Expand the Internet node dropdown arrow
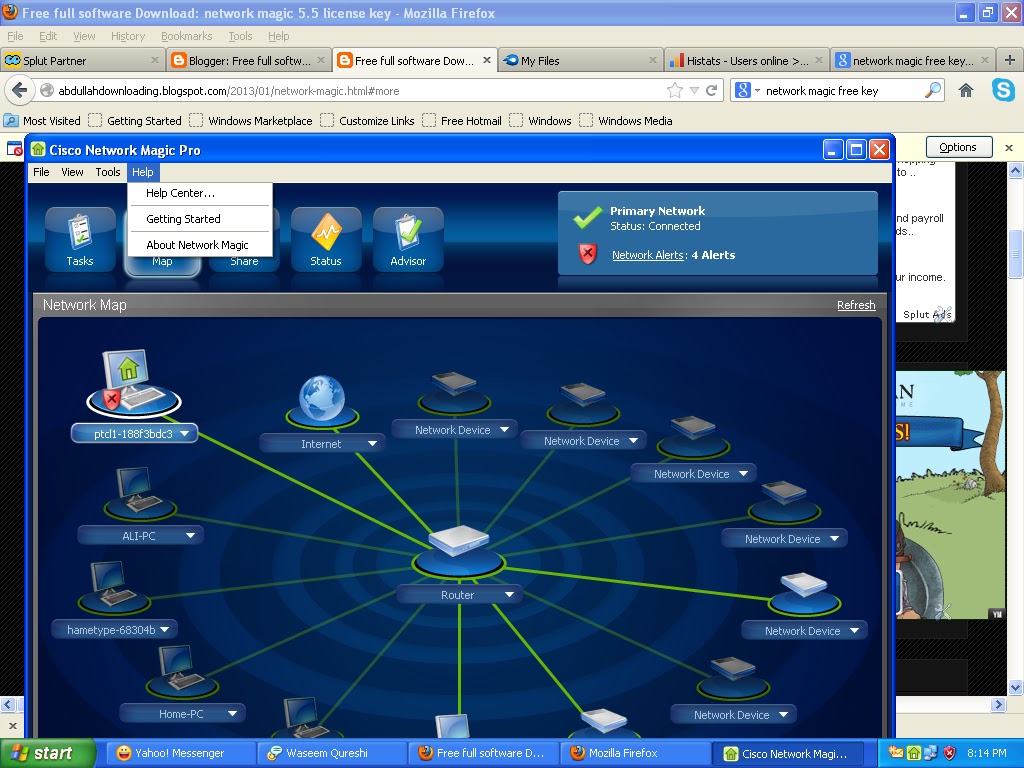 tap(372, 443)
